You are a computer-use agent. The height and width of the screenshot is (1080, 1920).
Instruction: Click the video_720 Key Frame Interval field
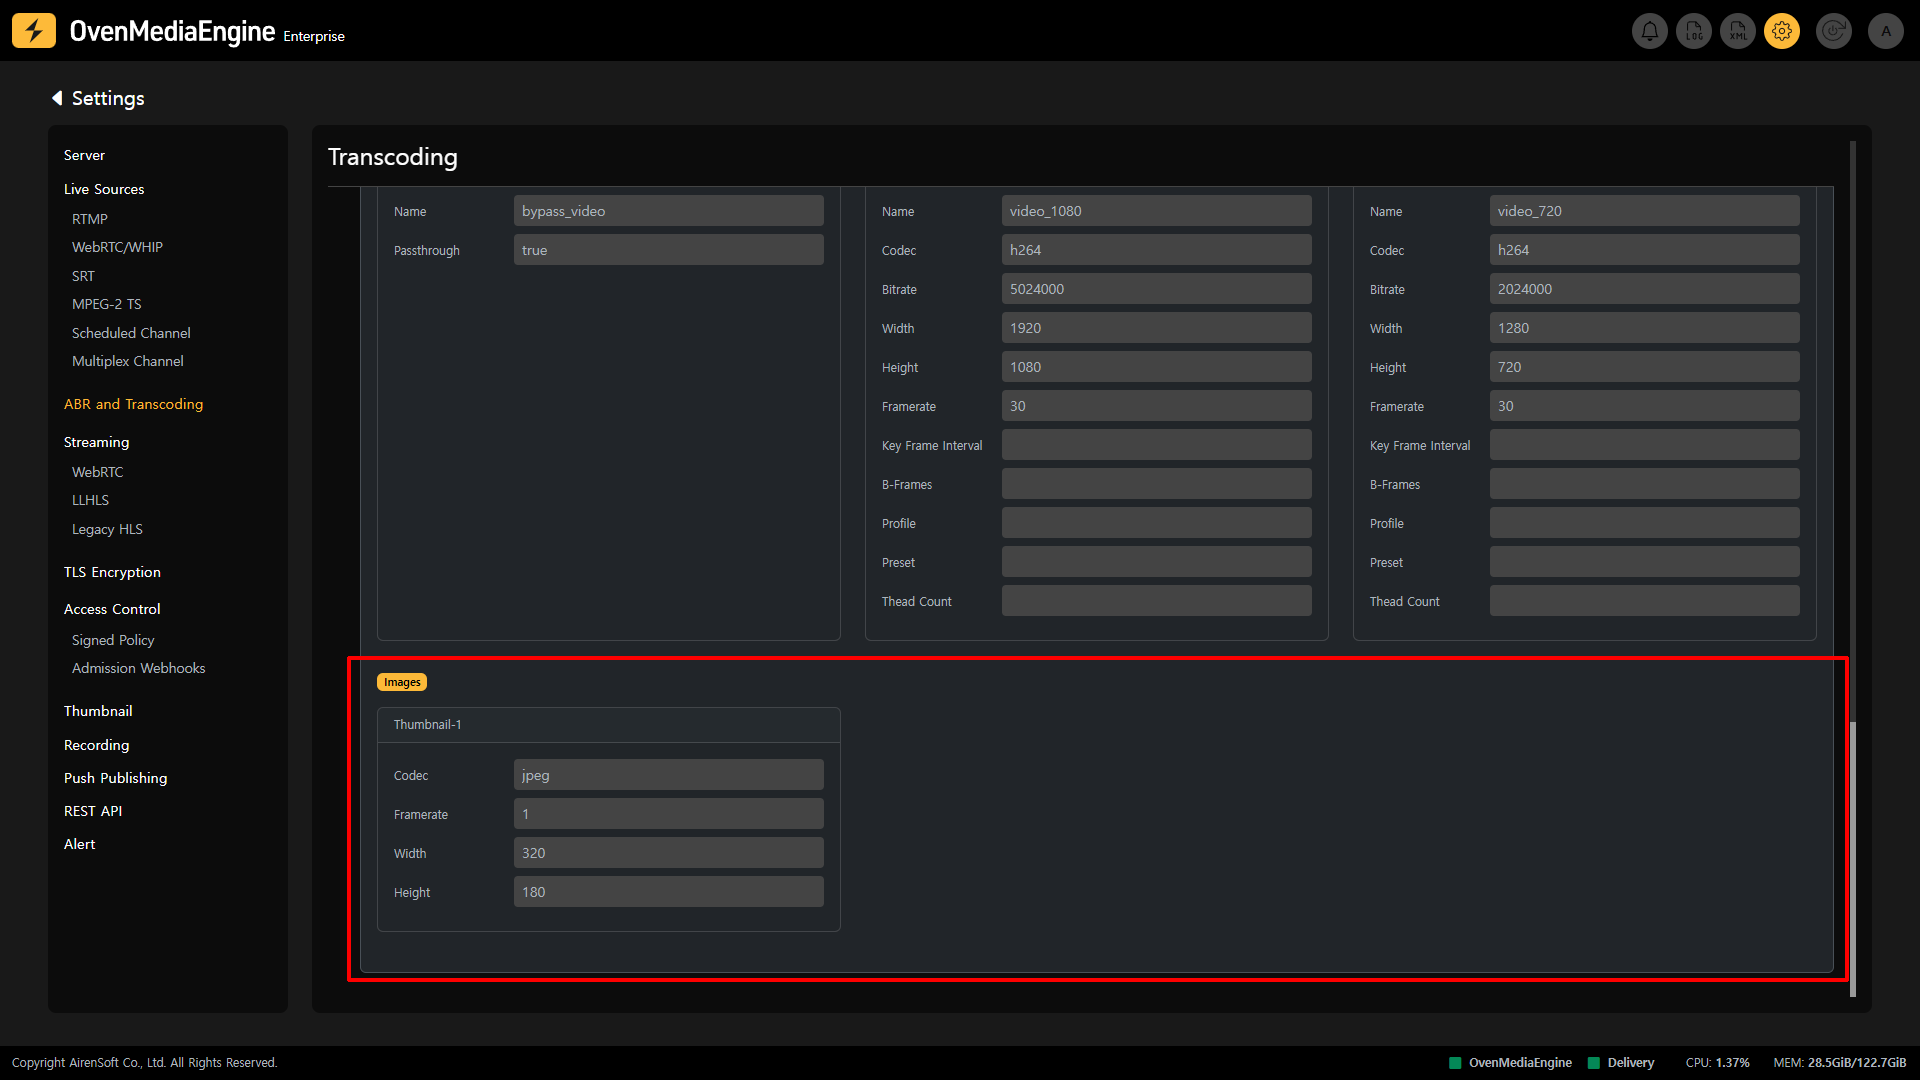(1644, 445)
